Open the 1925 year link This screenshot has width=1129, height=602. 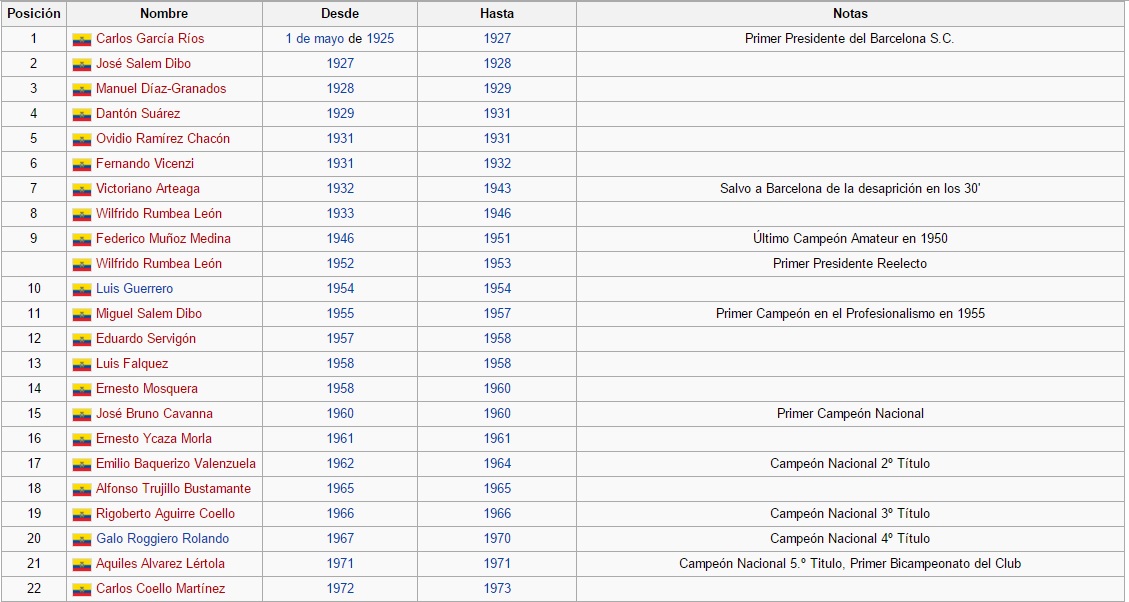[380, 39]
